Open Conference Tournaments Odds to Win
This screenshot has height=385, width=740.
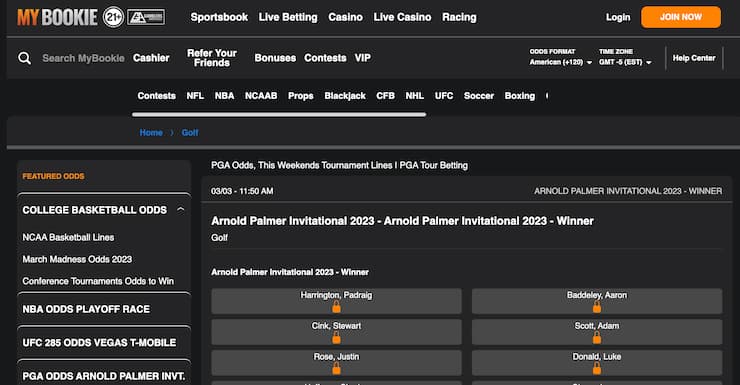coord(98,281)
